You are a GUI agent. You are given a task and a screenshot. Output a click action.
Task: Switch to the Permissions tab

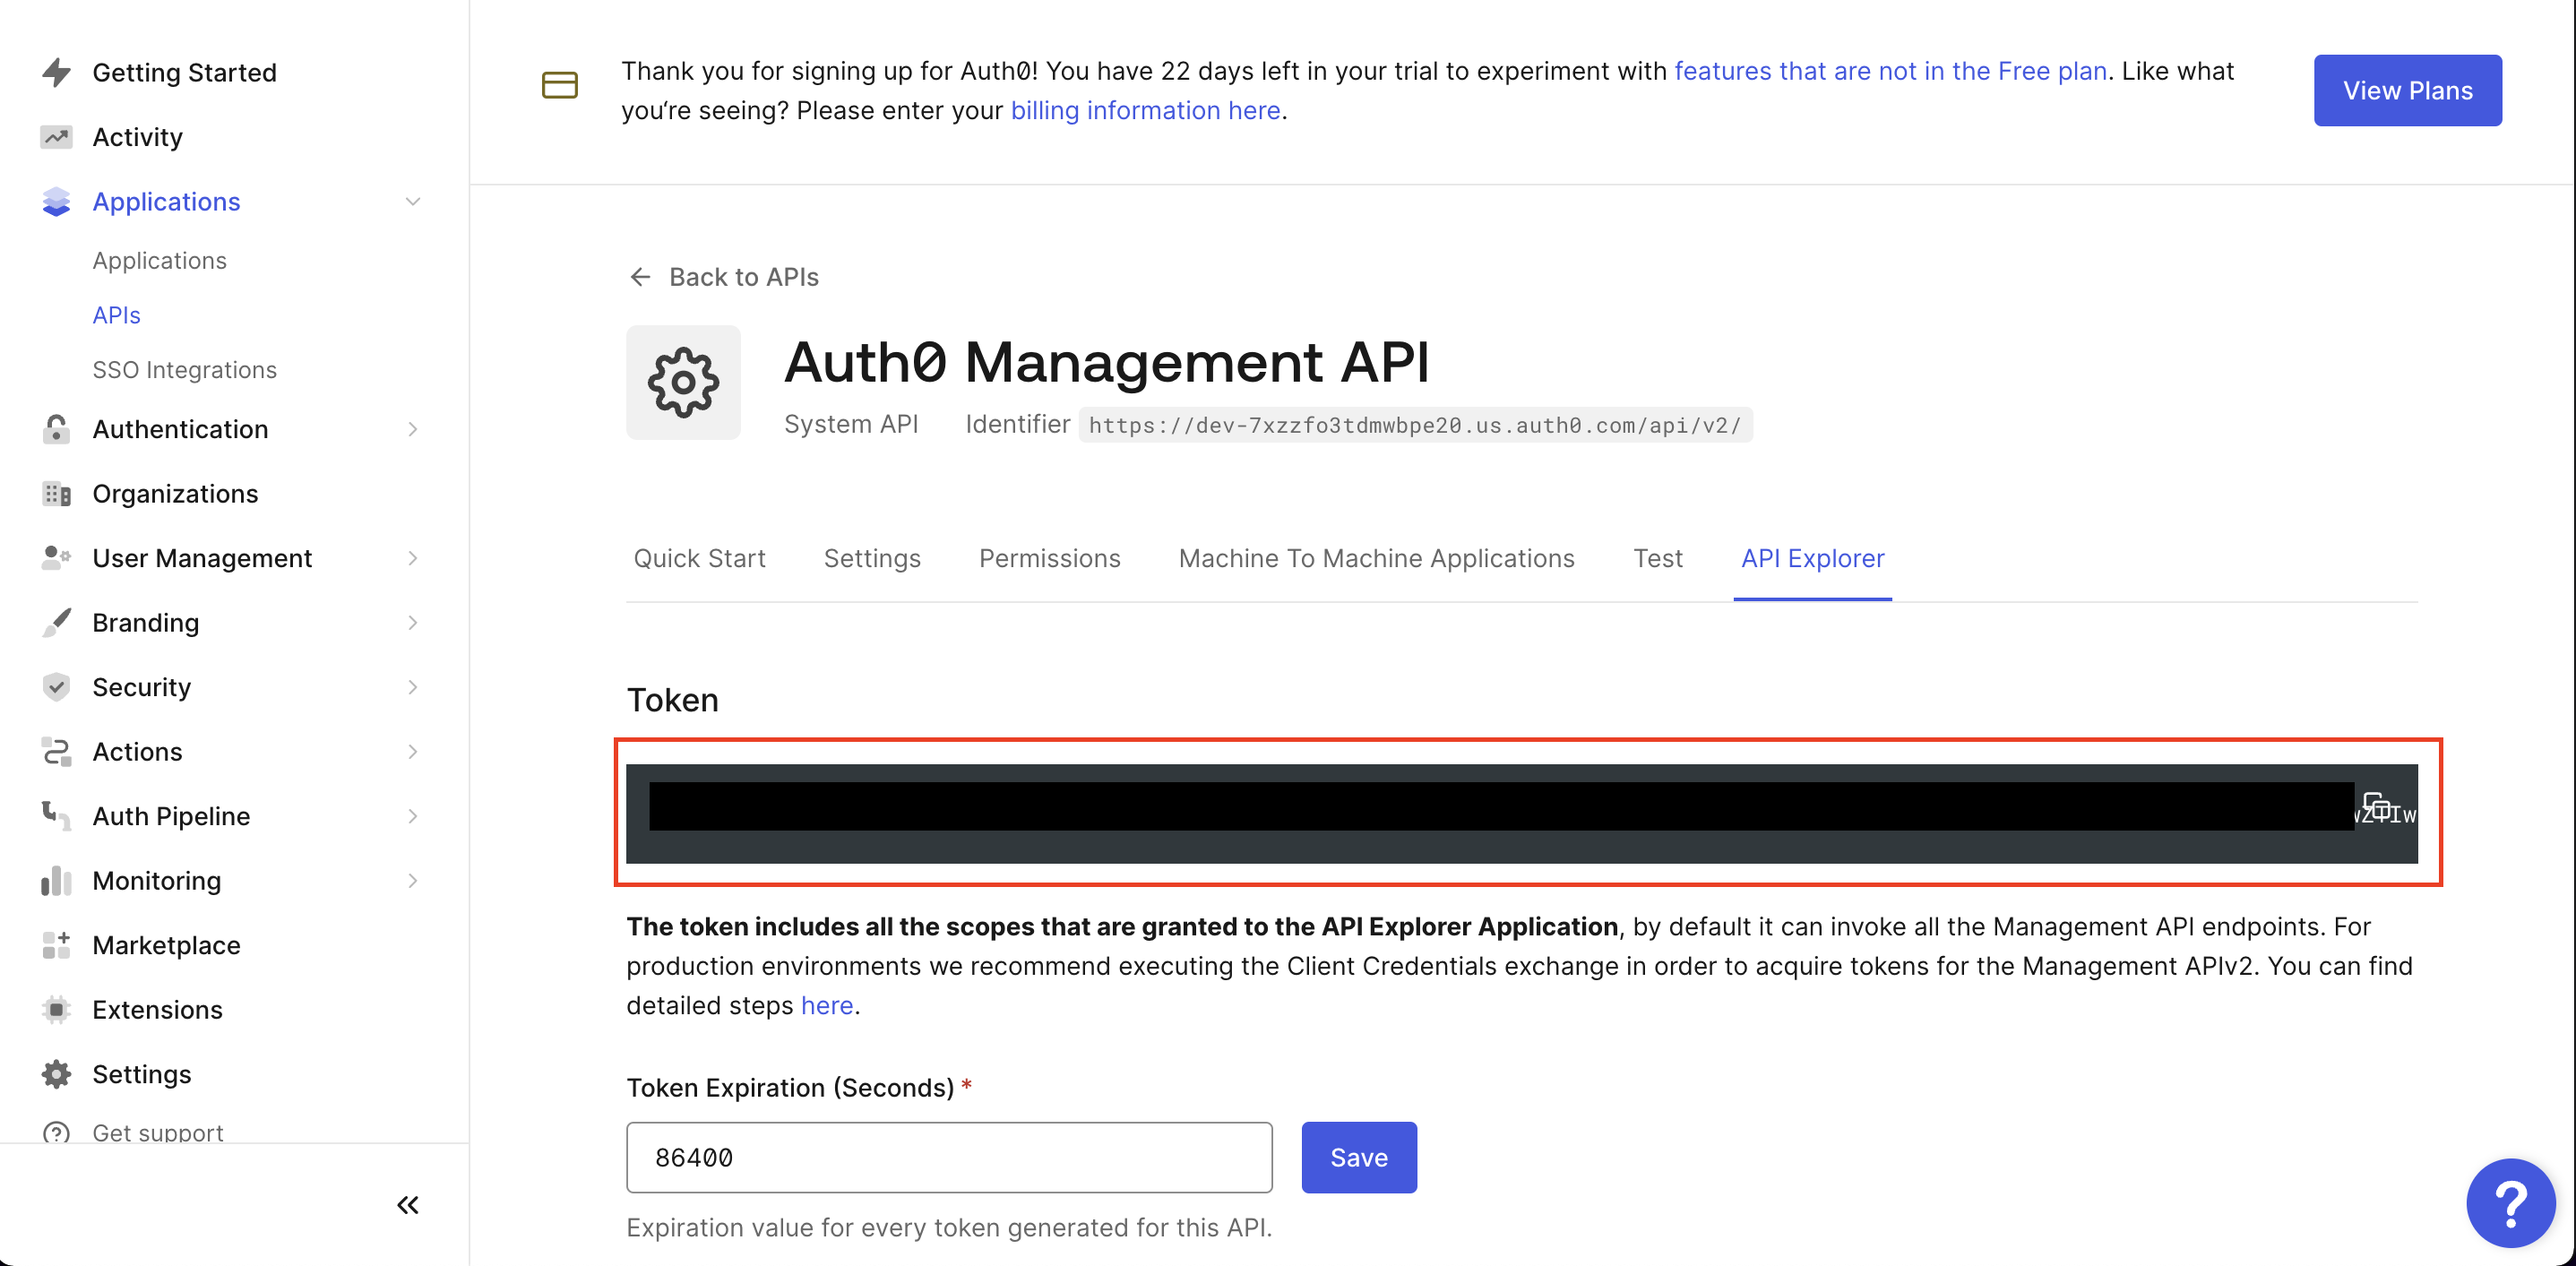point(1049,558)
